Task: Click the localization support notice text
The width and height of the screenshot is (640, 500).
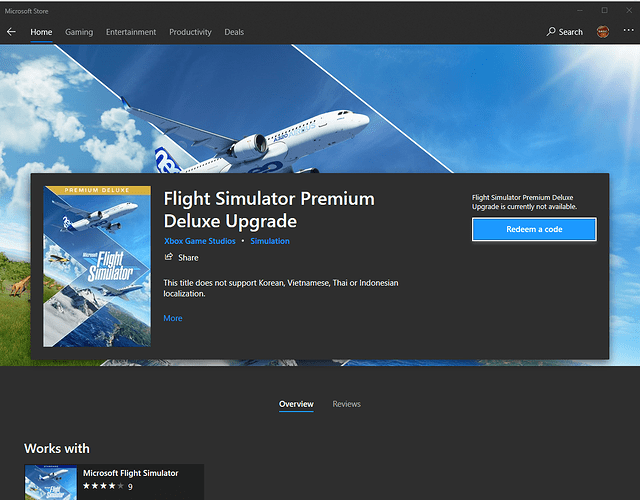Action: (x=281, y=288)
